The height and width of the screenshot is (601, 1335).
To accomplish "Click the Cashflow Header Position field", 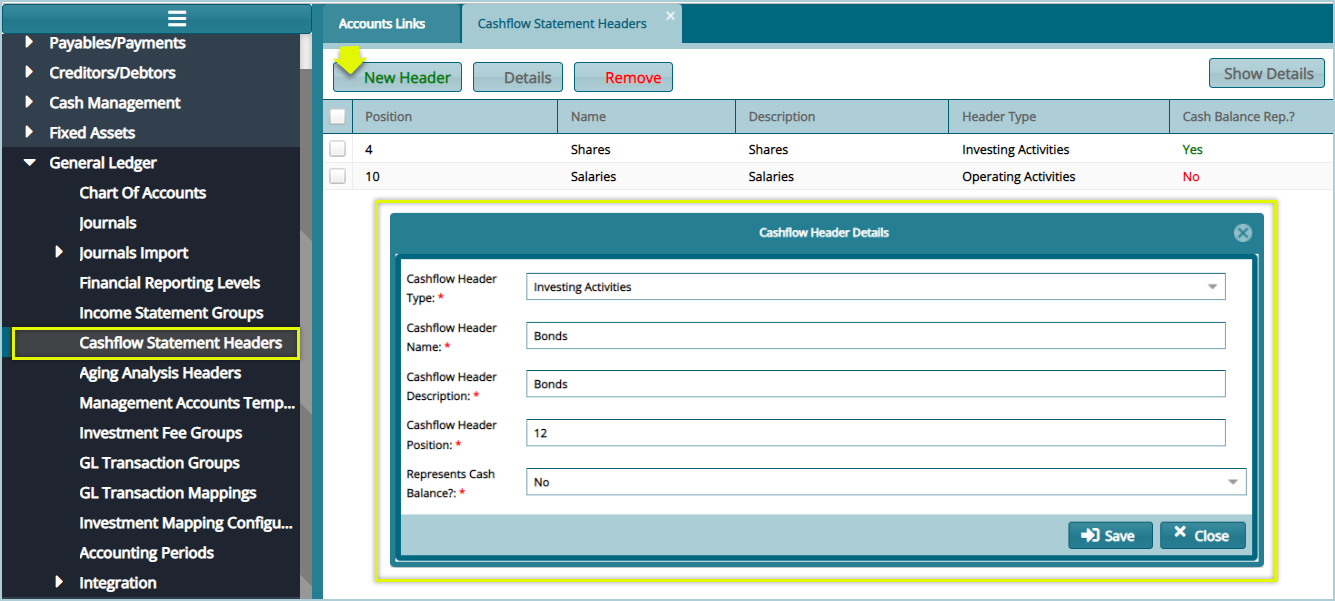I will pos(875,433).
